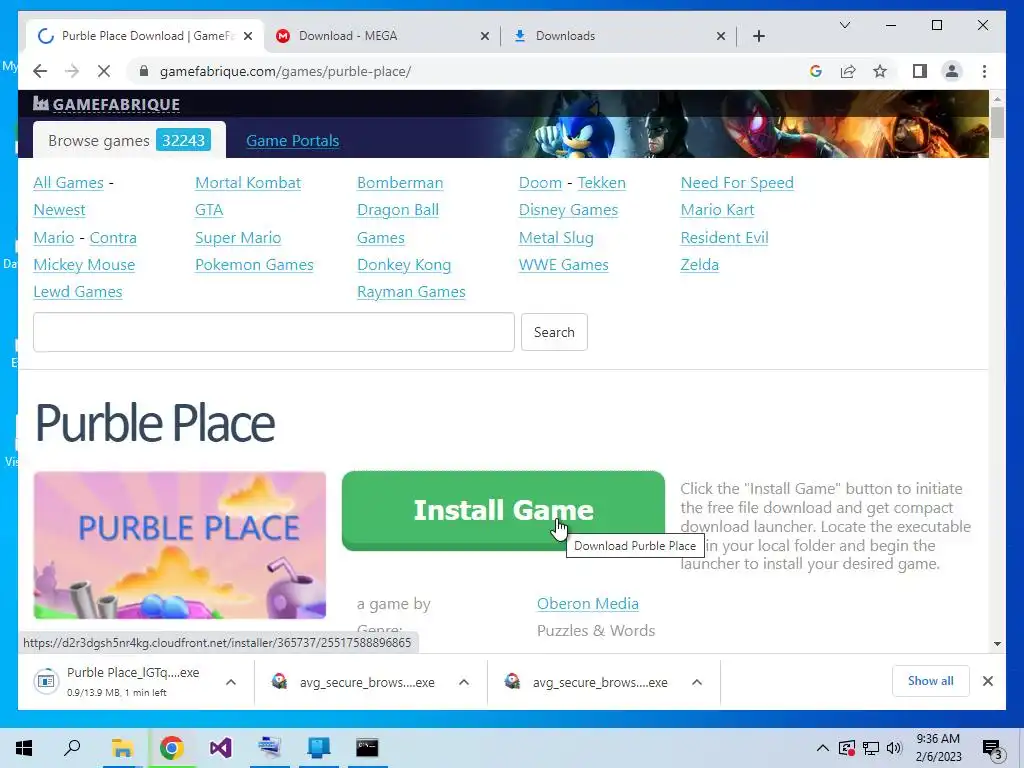Open Windows taskbar search
Viewport: 1024px width, 768px height.
pos(72,748)
